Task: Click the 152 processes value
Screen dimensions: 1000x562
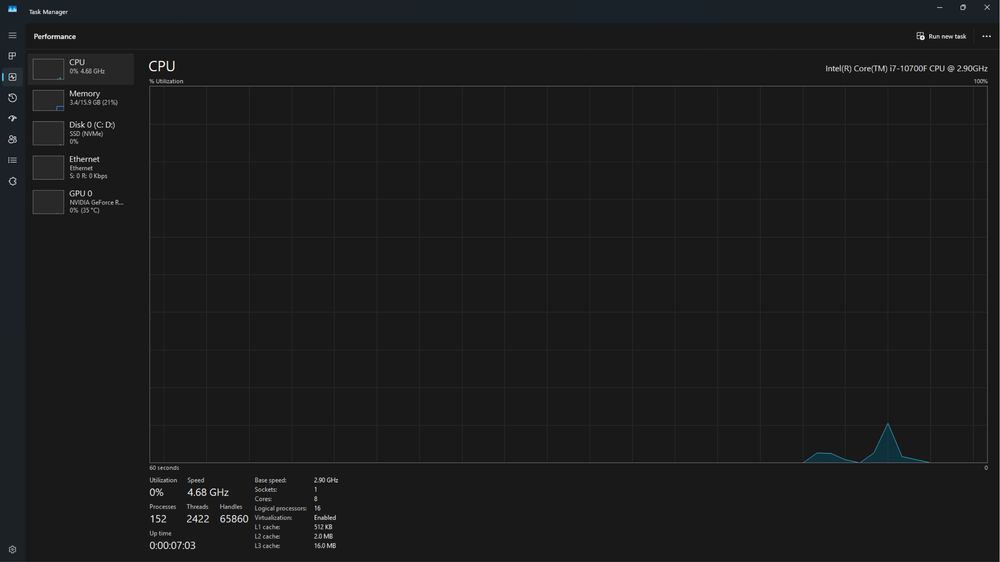Action: pyautogui.click(x=158, y=519)
